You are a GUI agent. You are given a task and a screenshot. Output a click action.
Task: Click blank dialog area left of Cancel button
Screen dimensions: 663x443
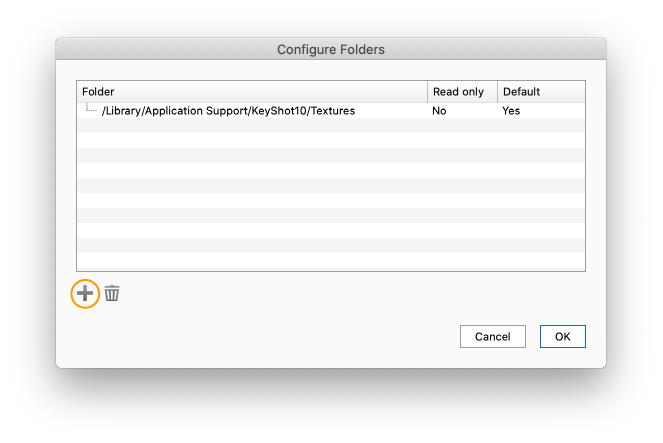300,337
